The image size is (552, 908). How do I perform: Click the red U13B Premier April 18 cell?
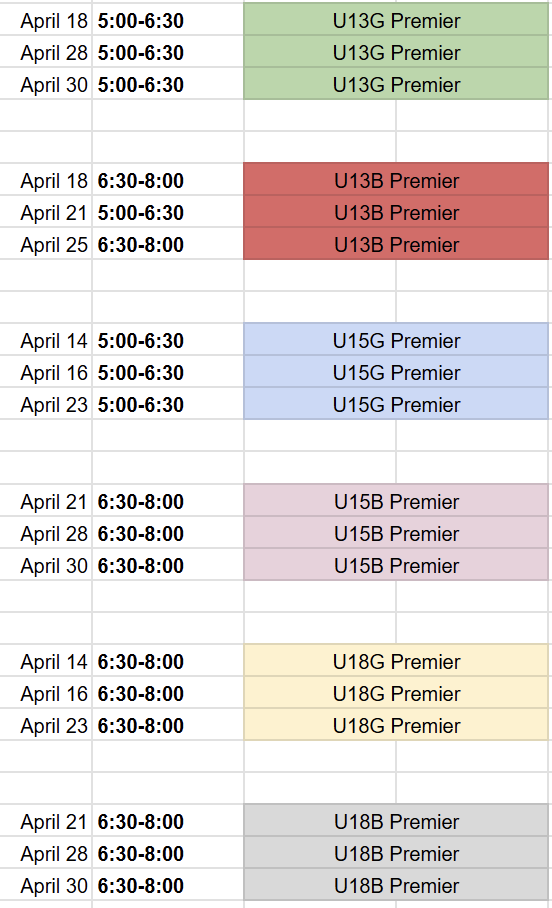click(x=396, y=181)
